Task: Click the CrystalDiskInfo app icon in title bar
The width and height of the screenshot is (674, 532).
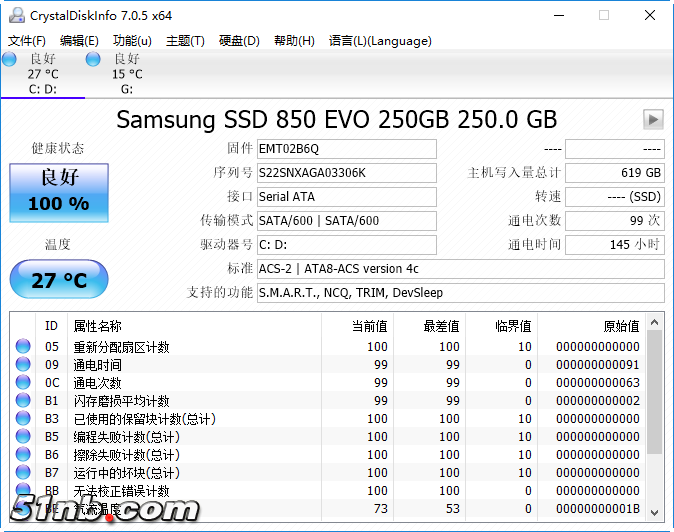Action: point(13,15)
